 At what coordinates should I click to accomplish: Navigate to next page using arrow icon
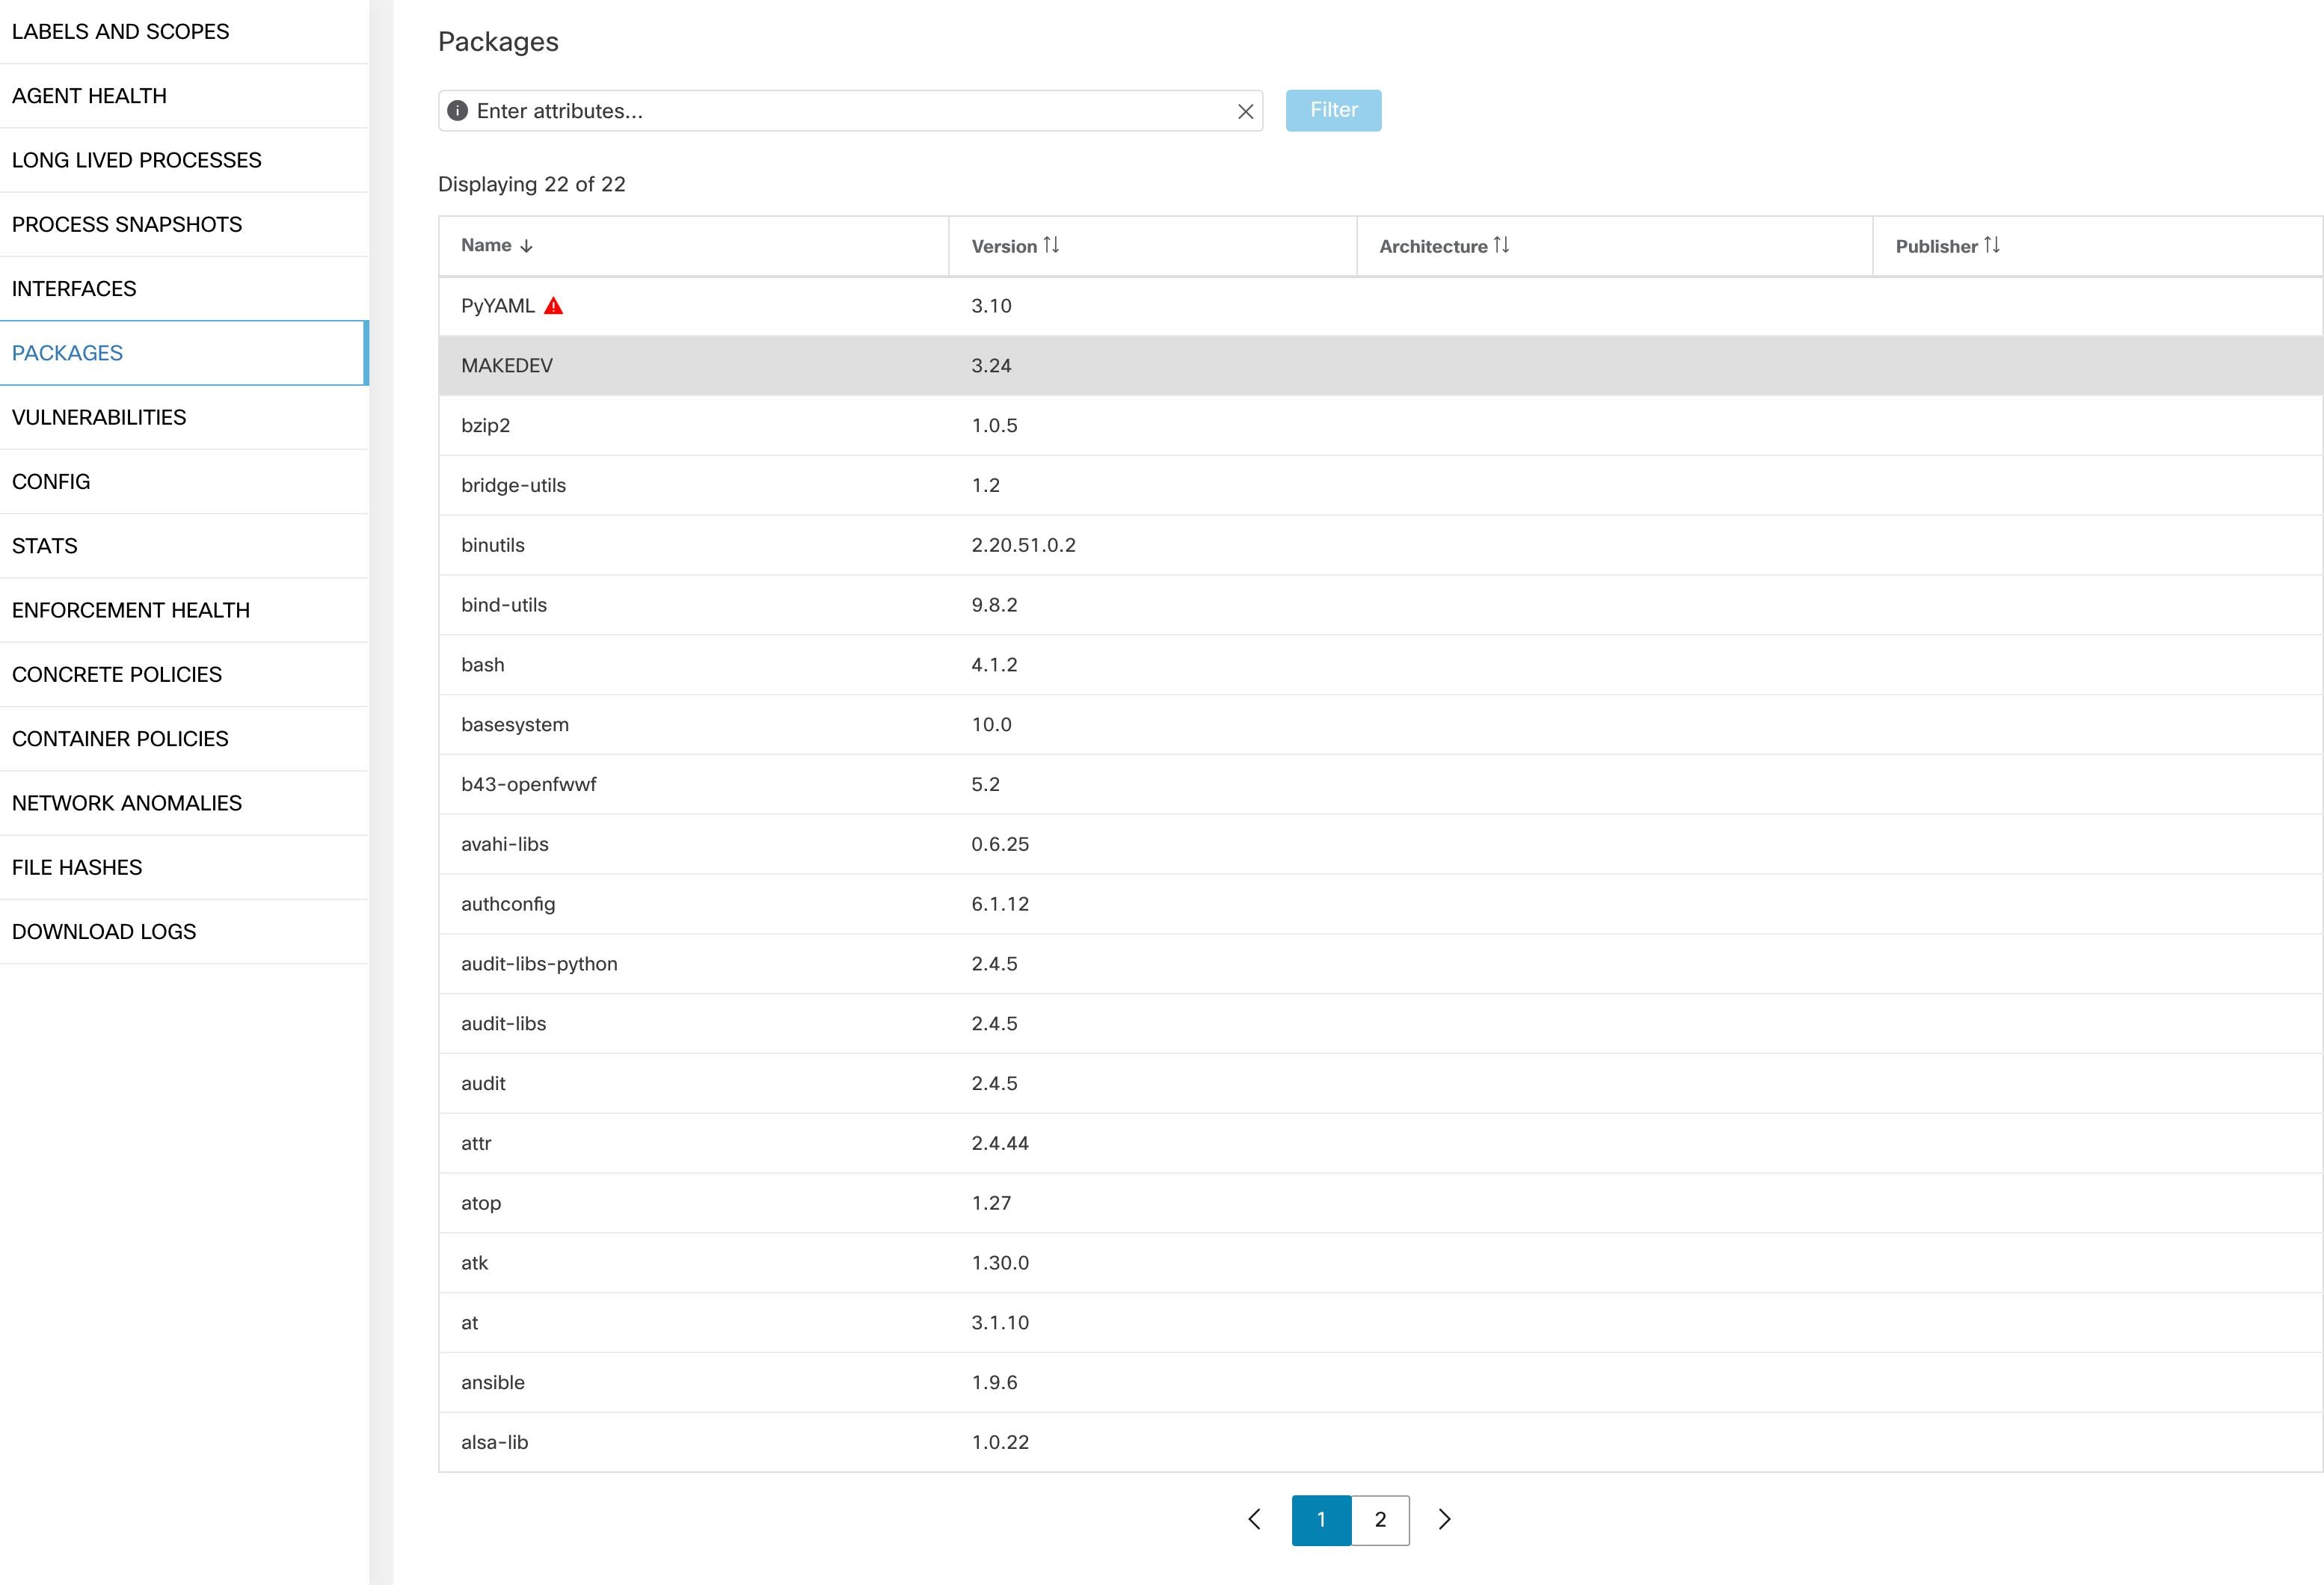[x=1445, y=1520]
